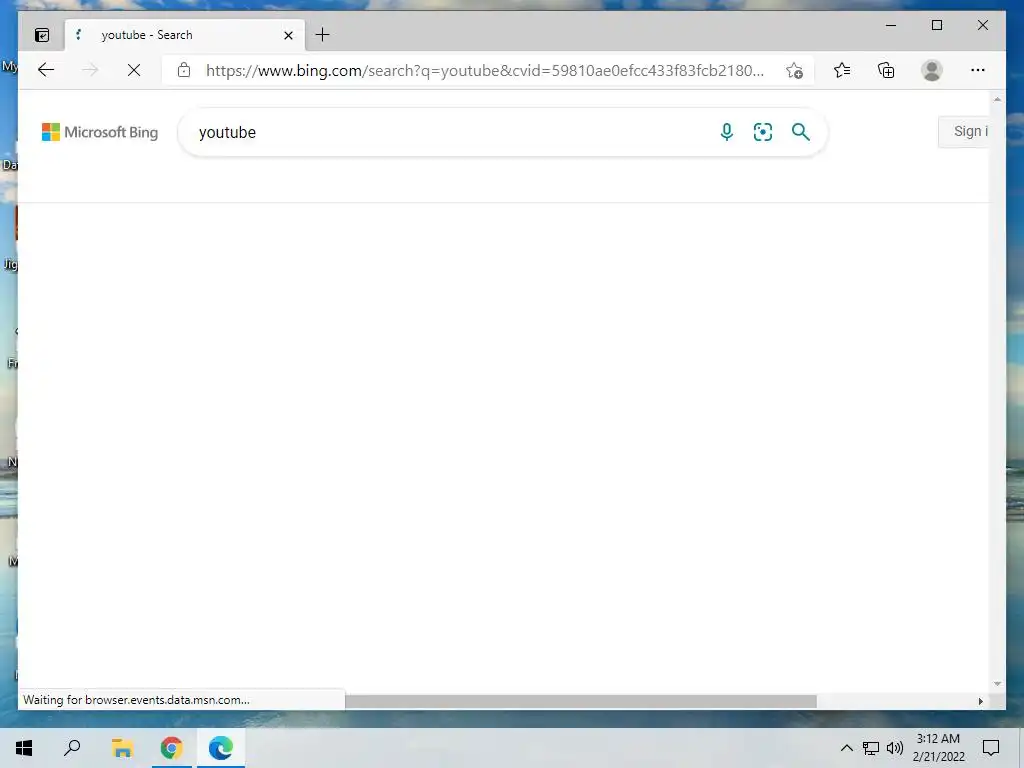This screenshot has height=768, width=1024.
Task: Open a new tab with plus button
Action: 323,35
